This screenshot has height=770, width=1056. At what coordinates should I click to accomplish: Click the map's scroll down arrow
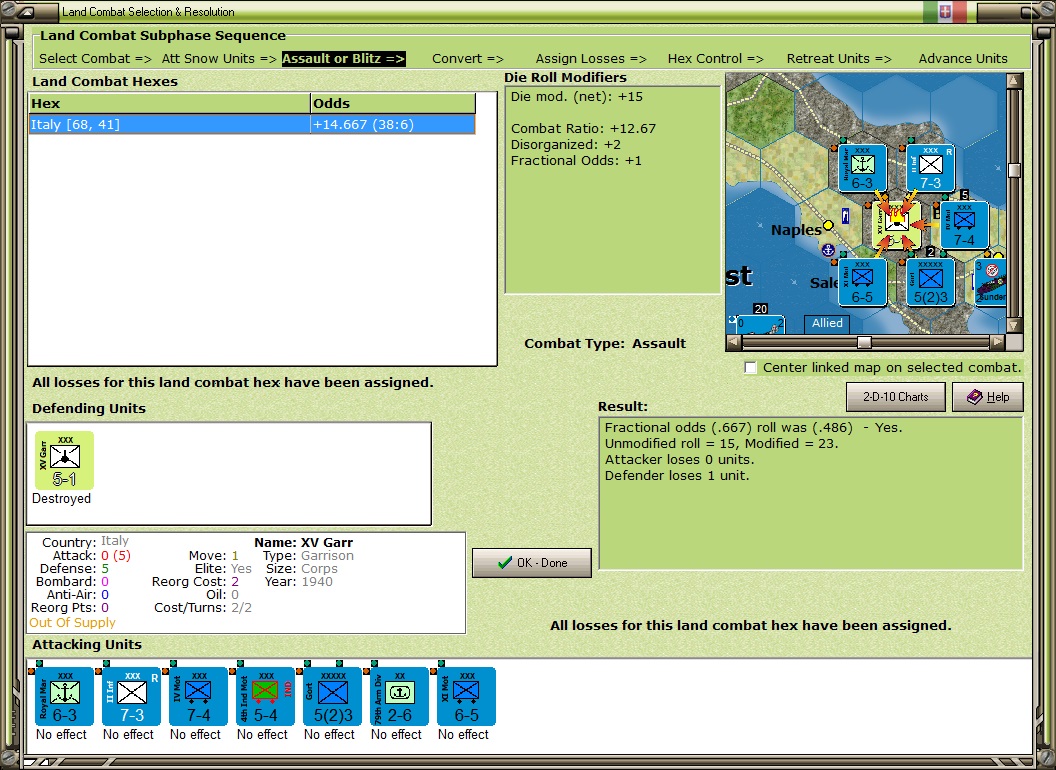(1014, 325)
